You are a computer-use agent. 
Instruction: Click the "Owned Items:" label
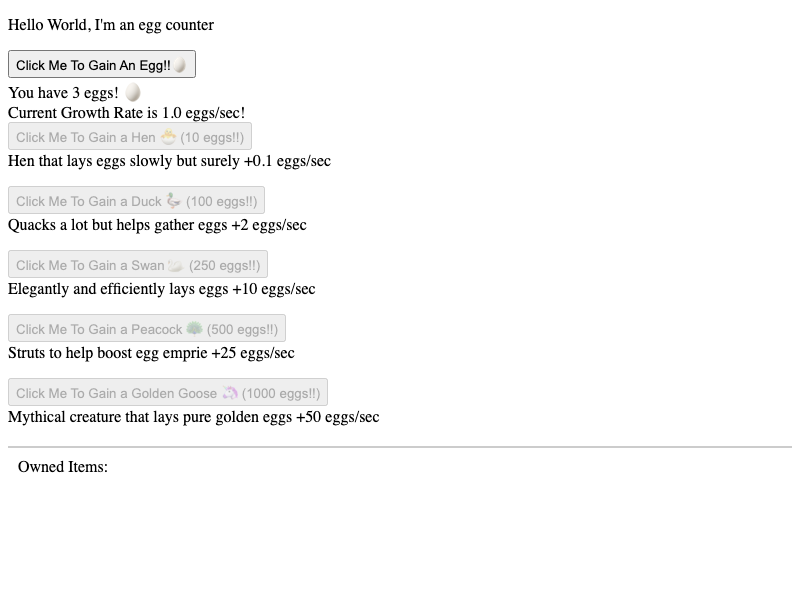[63, 467]
